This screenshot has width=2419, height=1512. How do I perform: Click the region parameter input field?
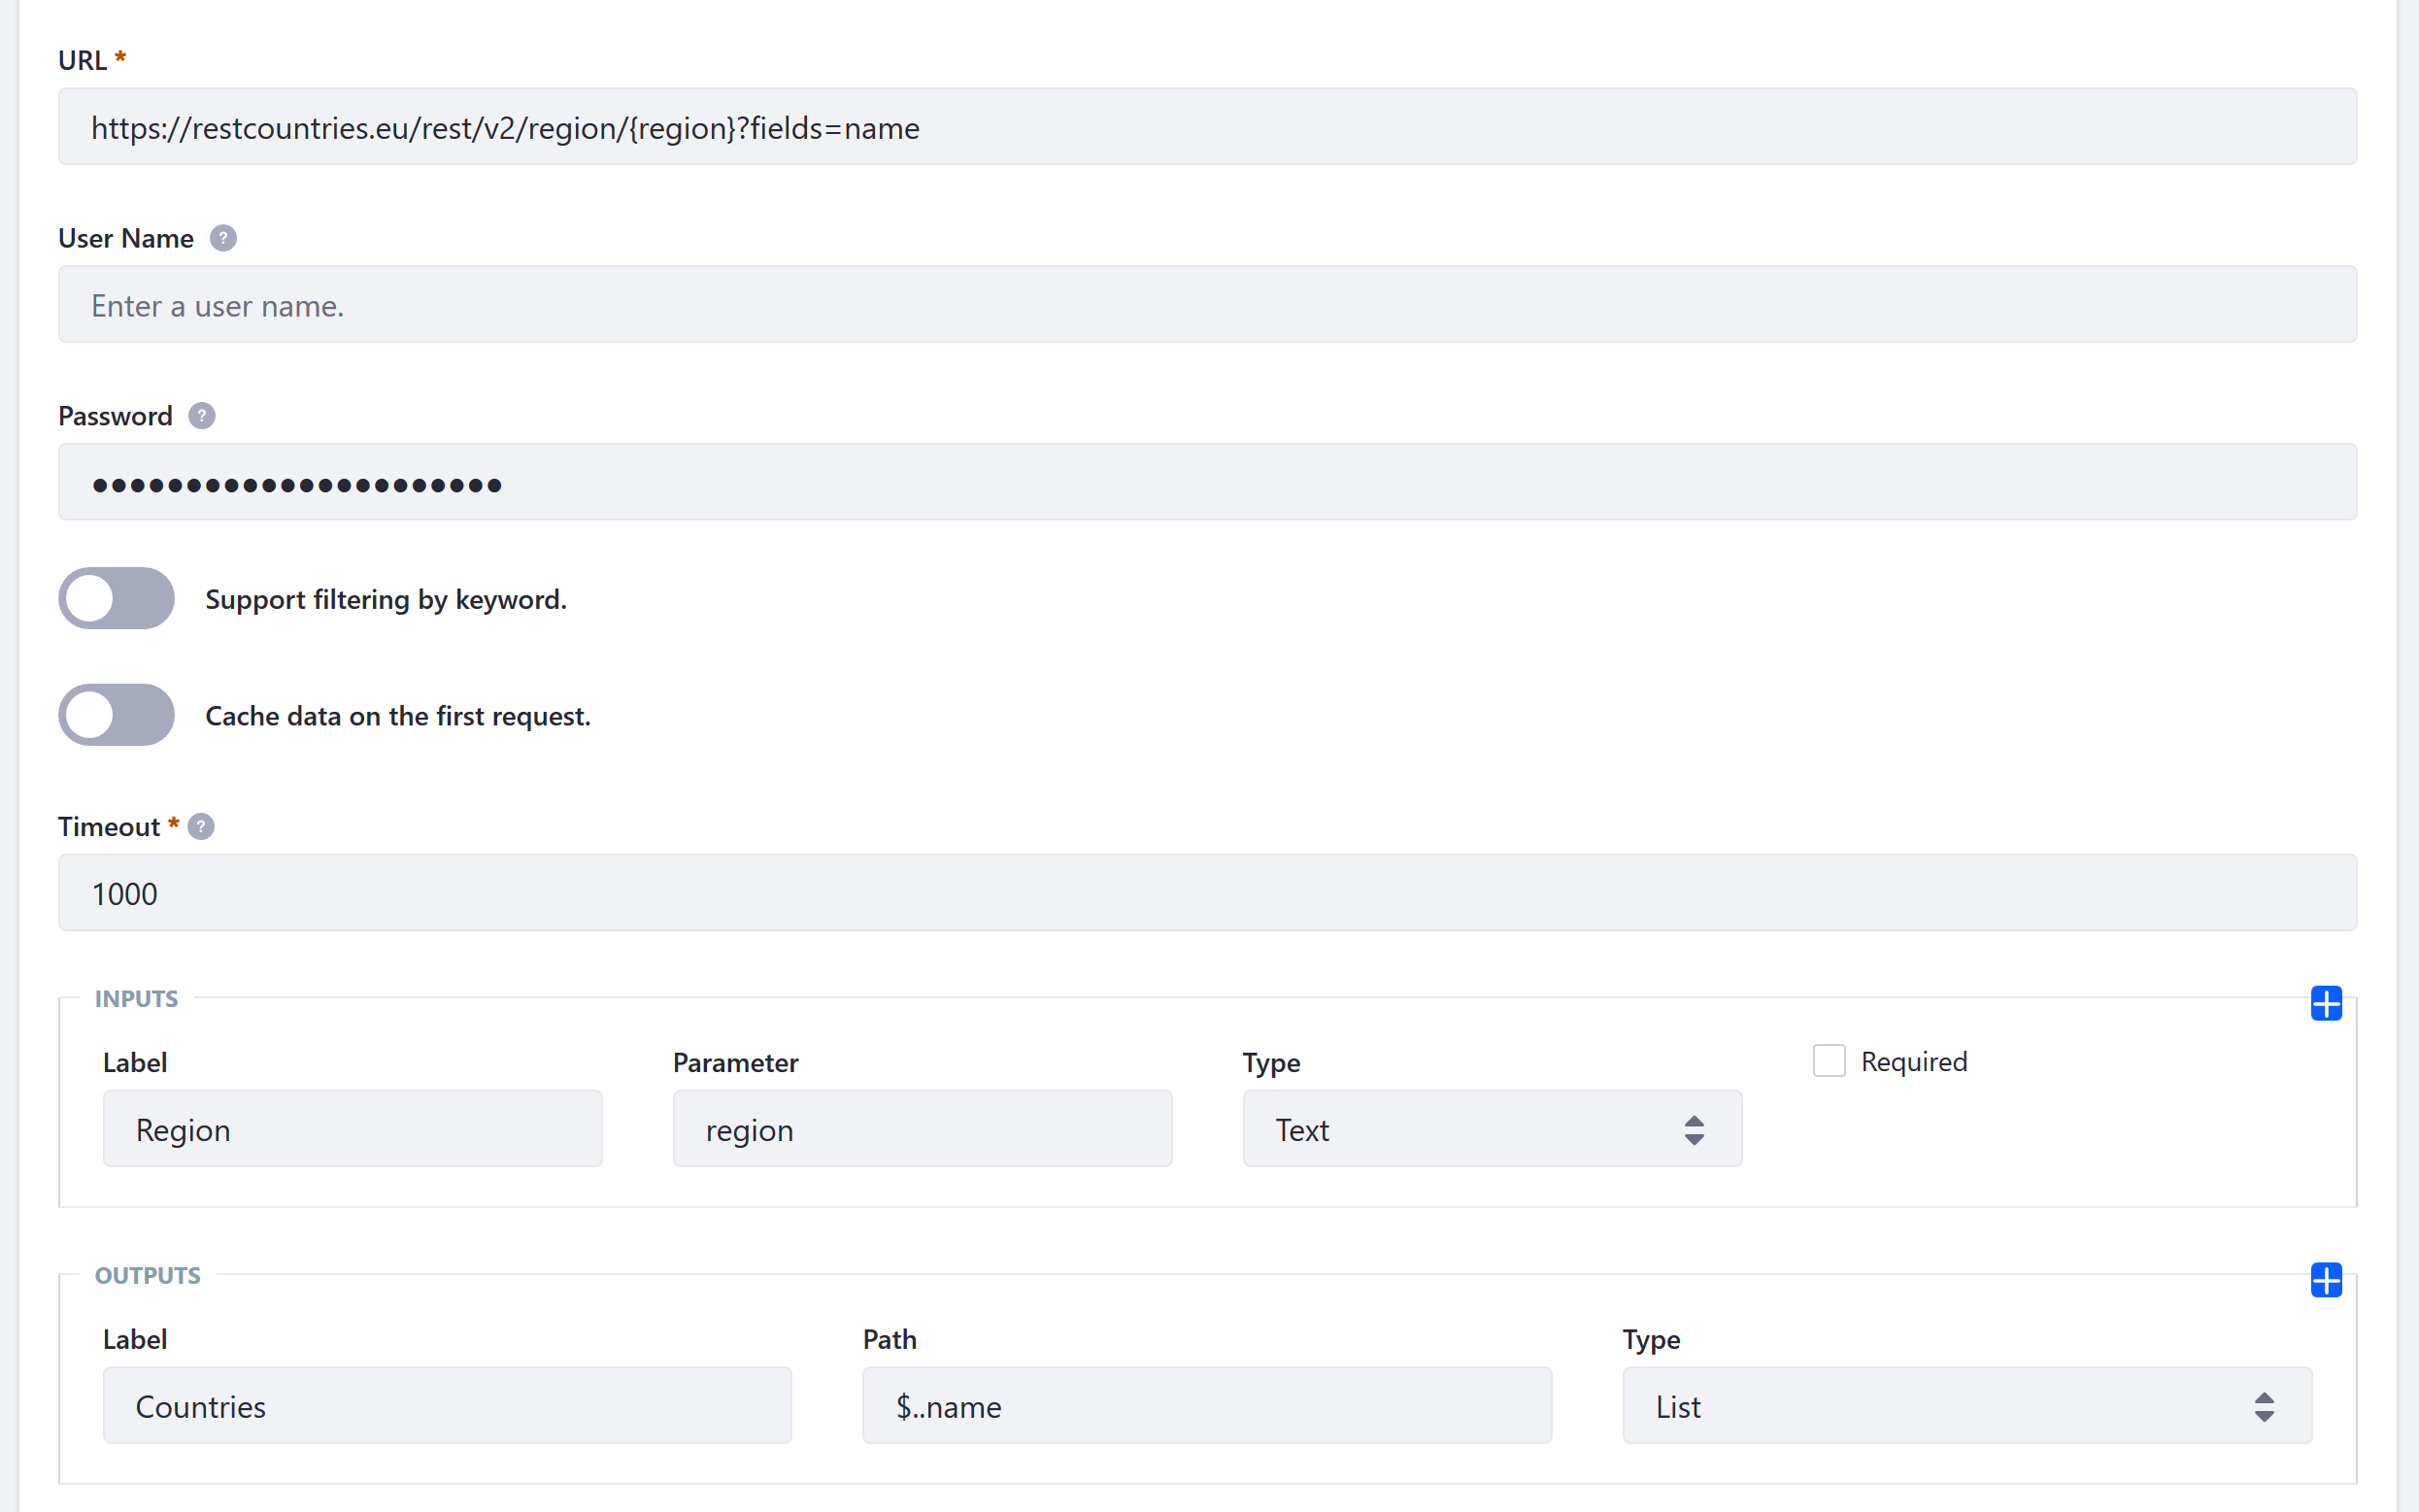click(923, 1128)
